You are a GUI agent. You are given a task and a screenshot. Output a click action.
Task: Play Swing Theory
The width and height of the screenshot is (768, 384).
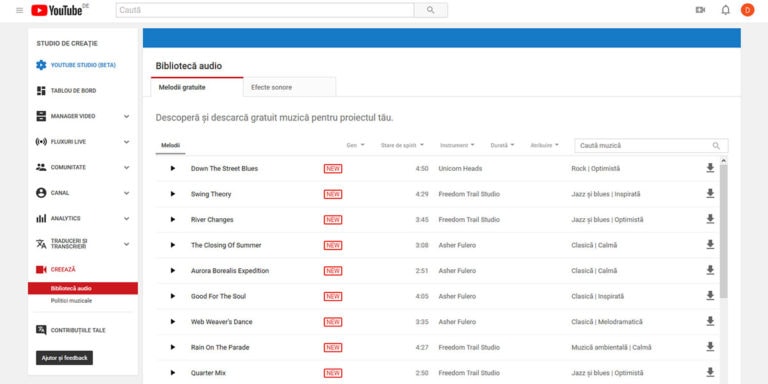click(172, 194)
